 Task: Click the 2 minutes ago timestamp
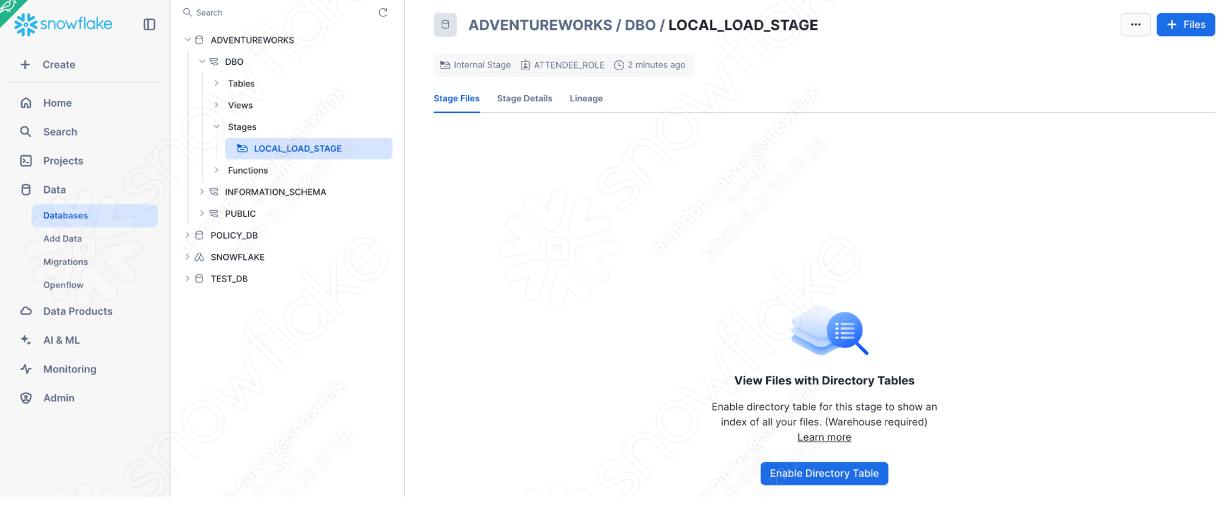[x=656, y=65]
